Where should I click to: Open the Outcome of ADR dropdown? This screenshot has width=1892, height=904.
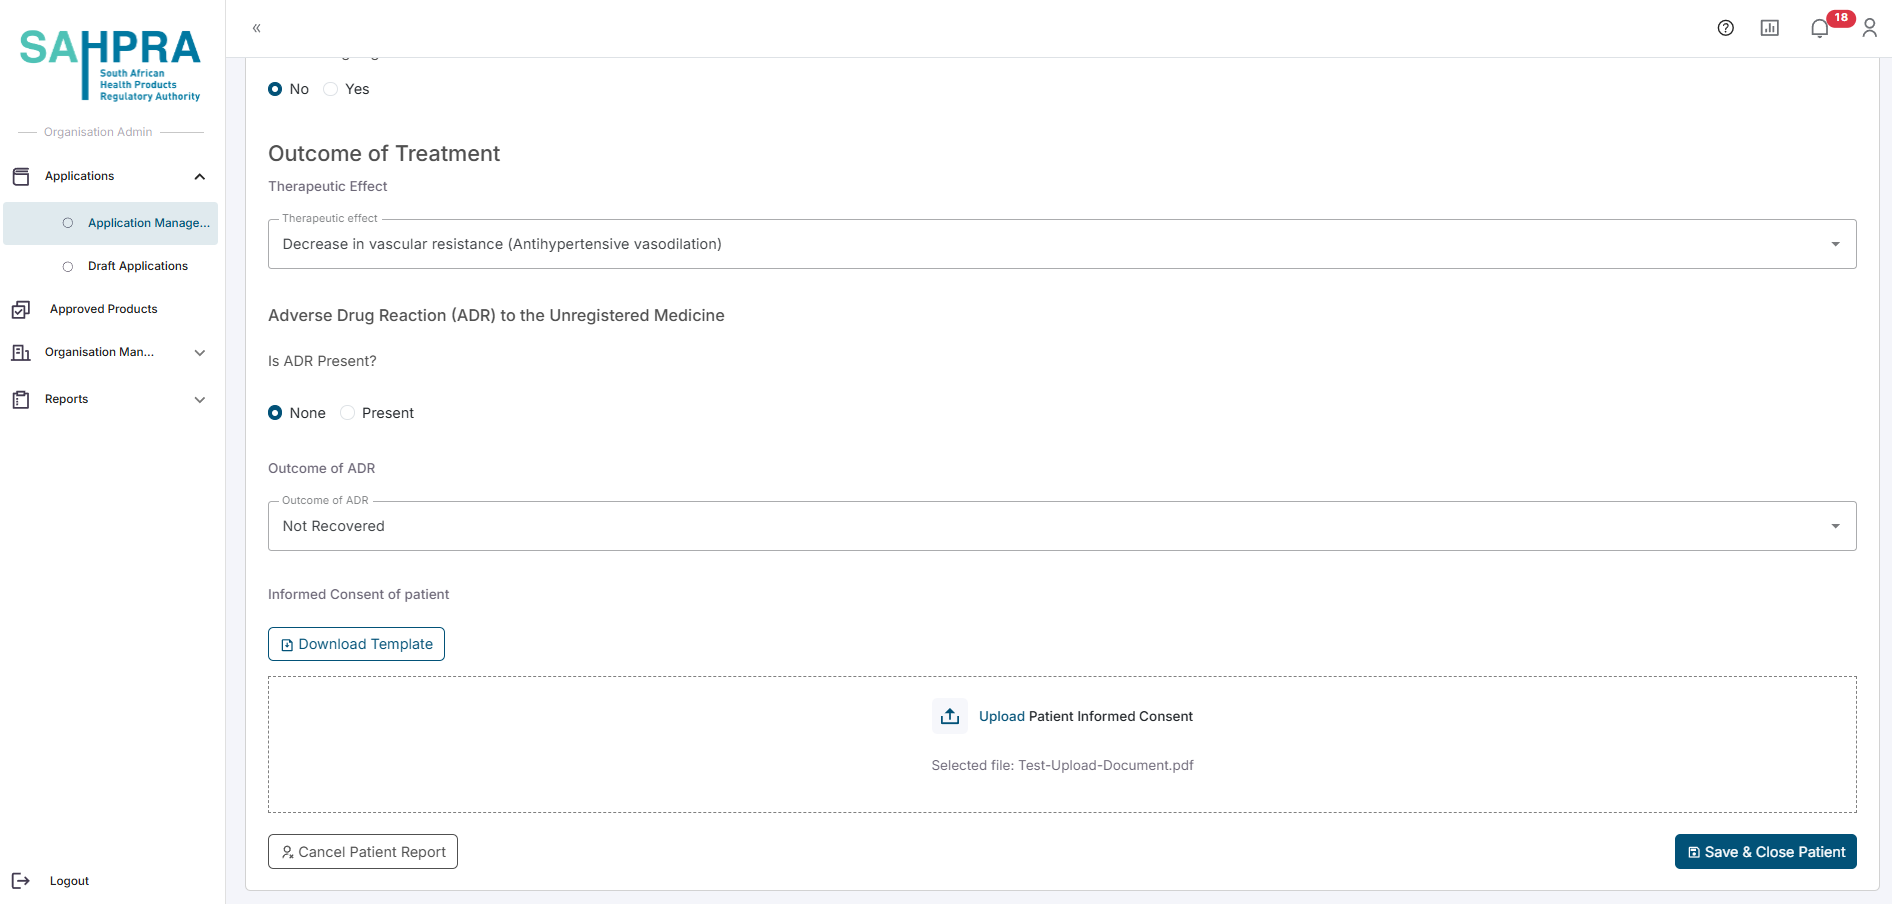point(1061,526)
